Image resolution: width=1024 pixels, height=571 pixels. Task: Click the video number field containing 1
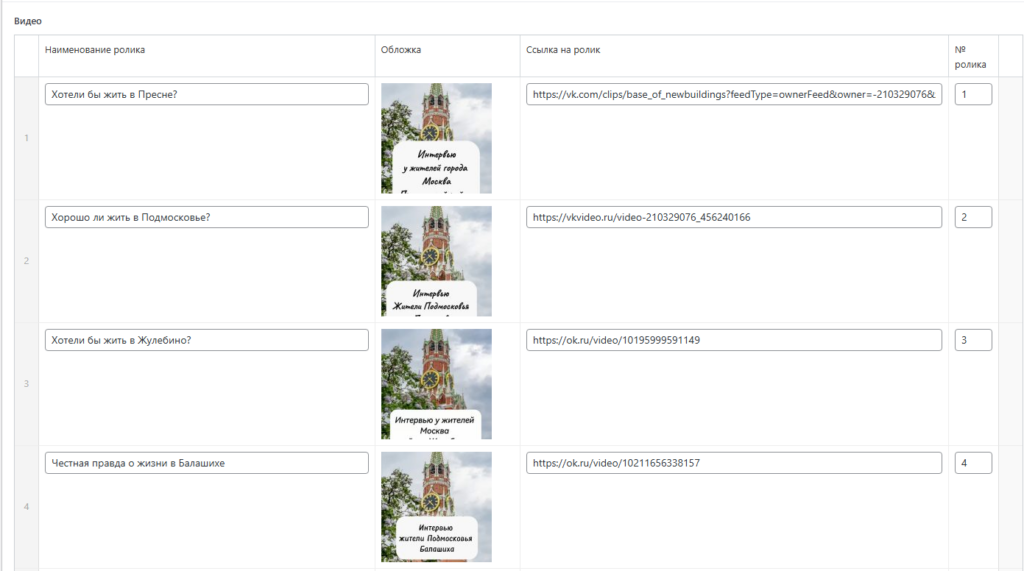(x=973, y=94)
